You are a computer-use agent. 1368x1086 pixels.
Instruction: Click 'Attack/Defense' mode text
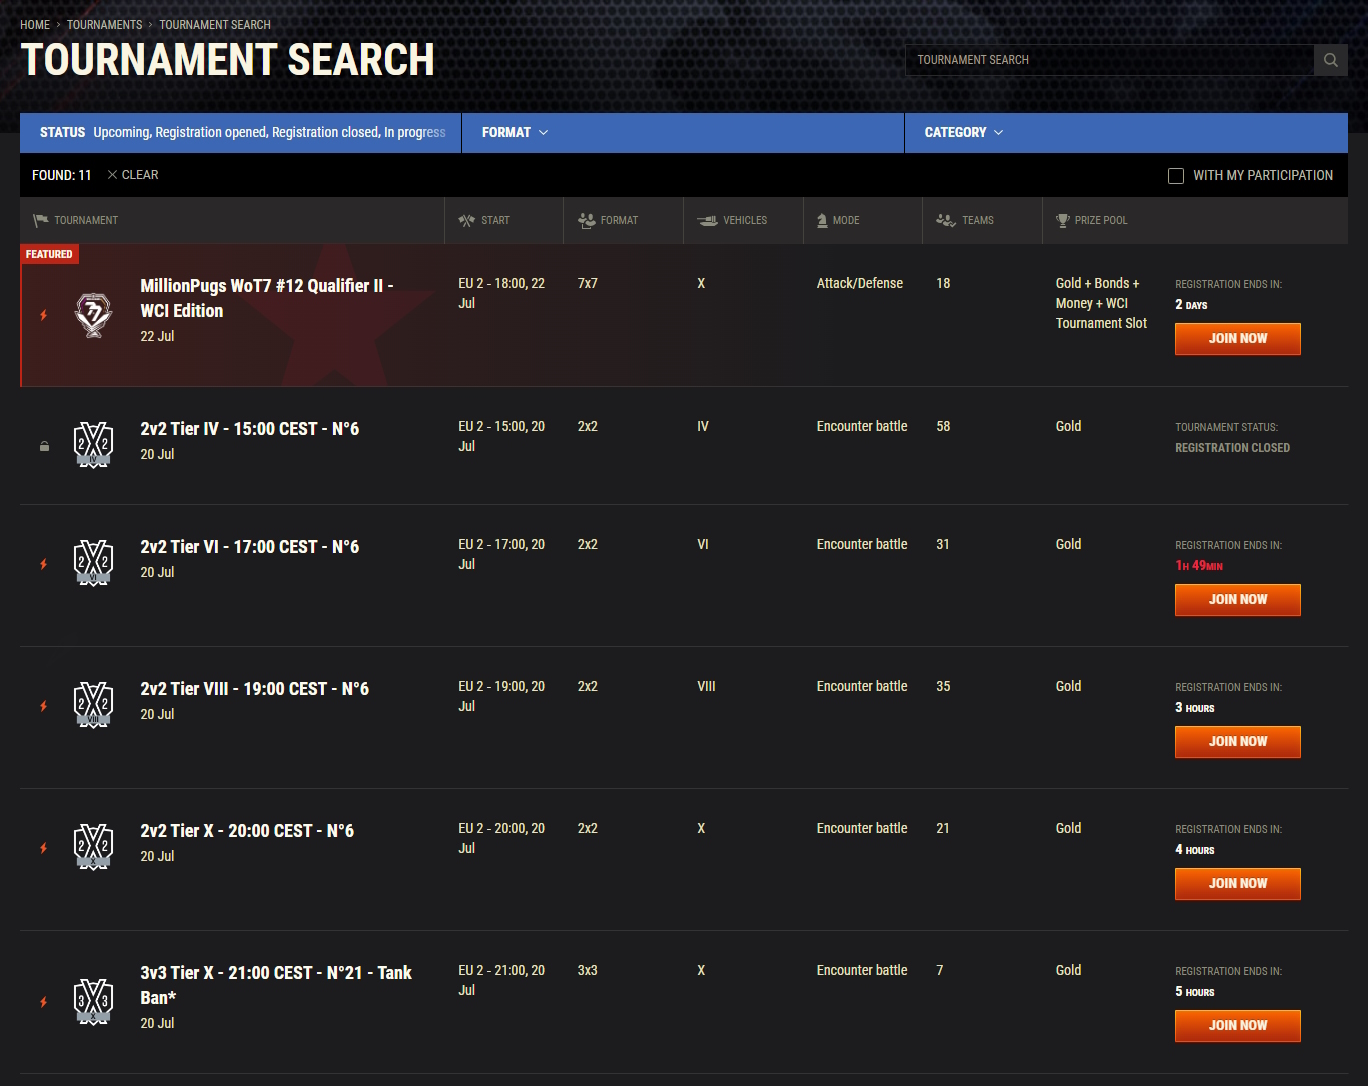tap(860, 284)
